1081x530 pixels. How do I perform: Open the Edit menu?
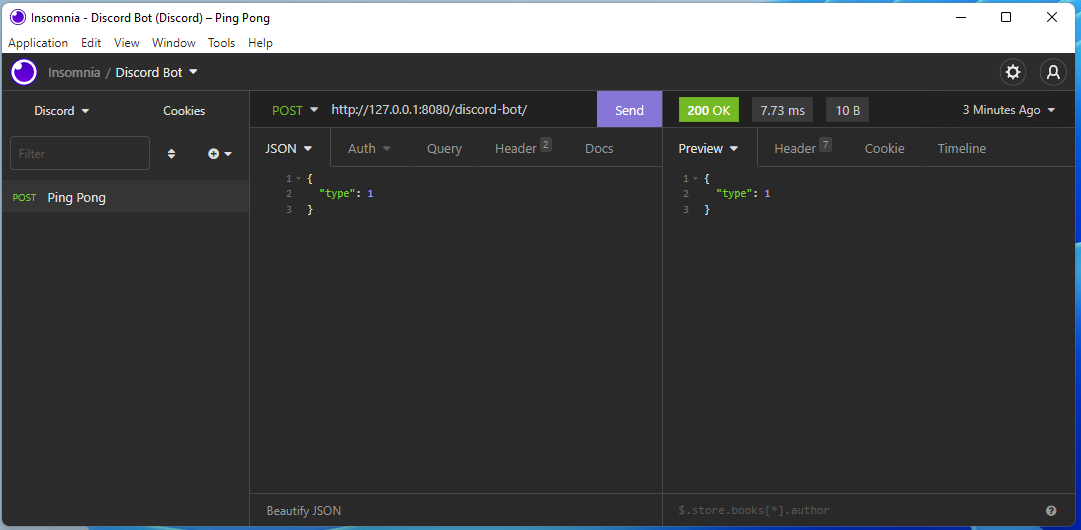91,43
